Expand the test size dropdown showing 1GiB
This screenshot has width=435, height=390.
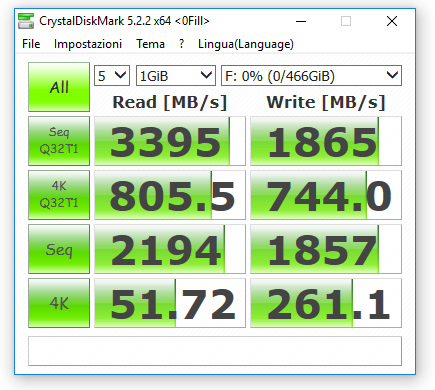[176, 76]
